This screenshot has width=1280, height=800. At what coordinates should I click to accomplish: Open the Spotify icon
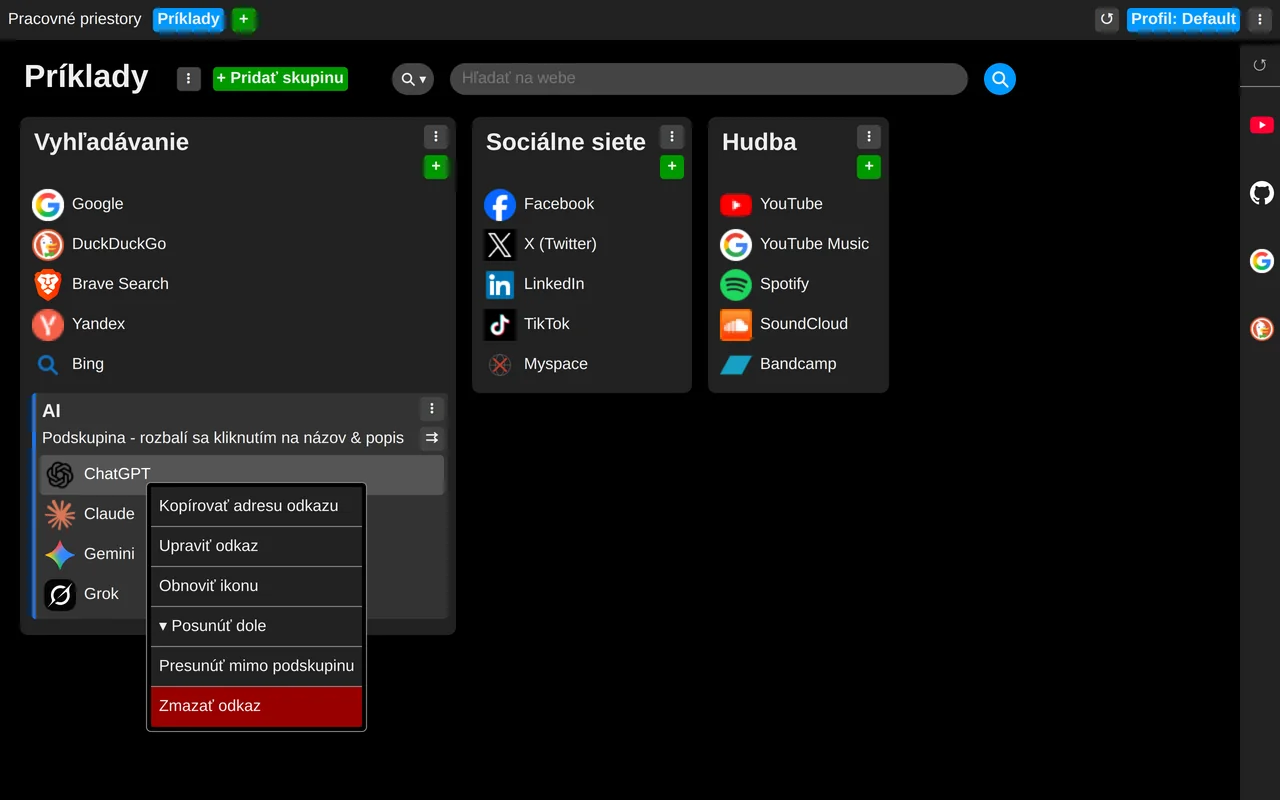[736, 284]
